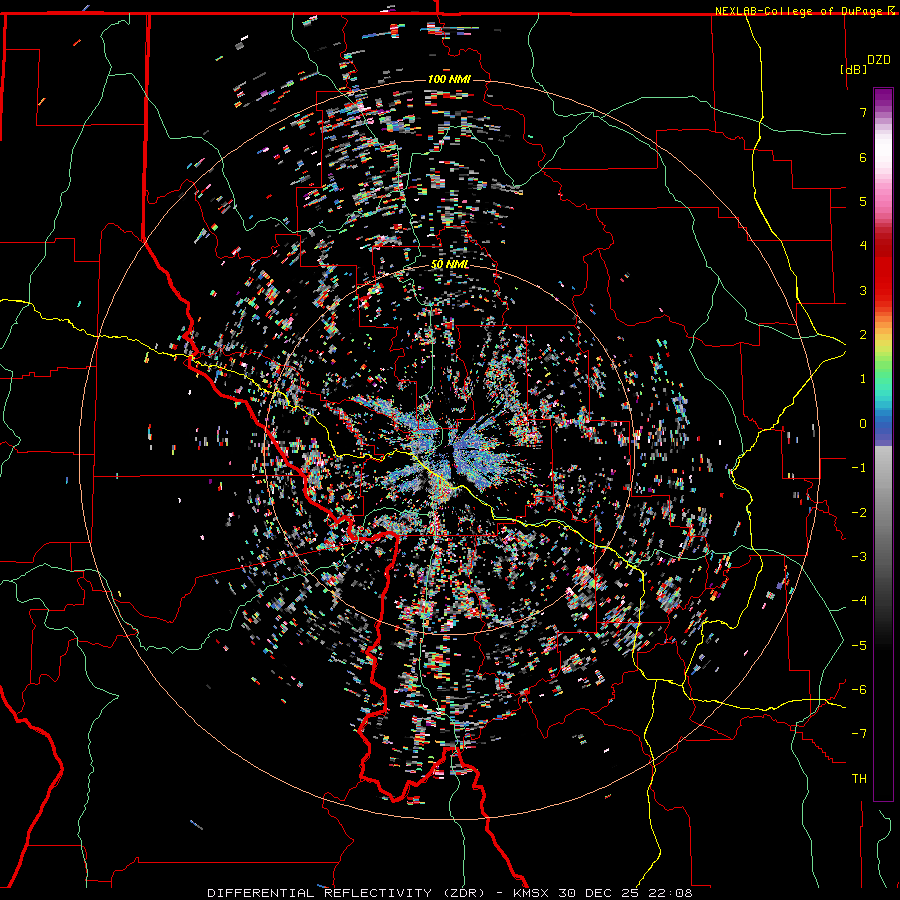Click the scale label 2

tap(863, 335)
